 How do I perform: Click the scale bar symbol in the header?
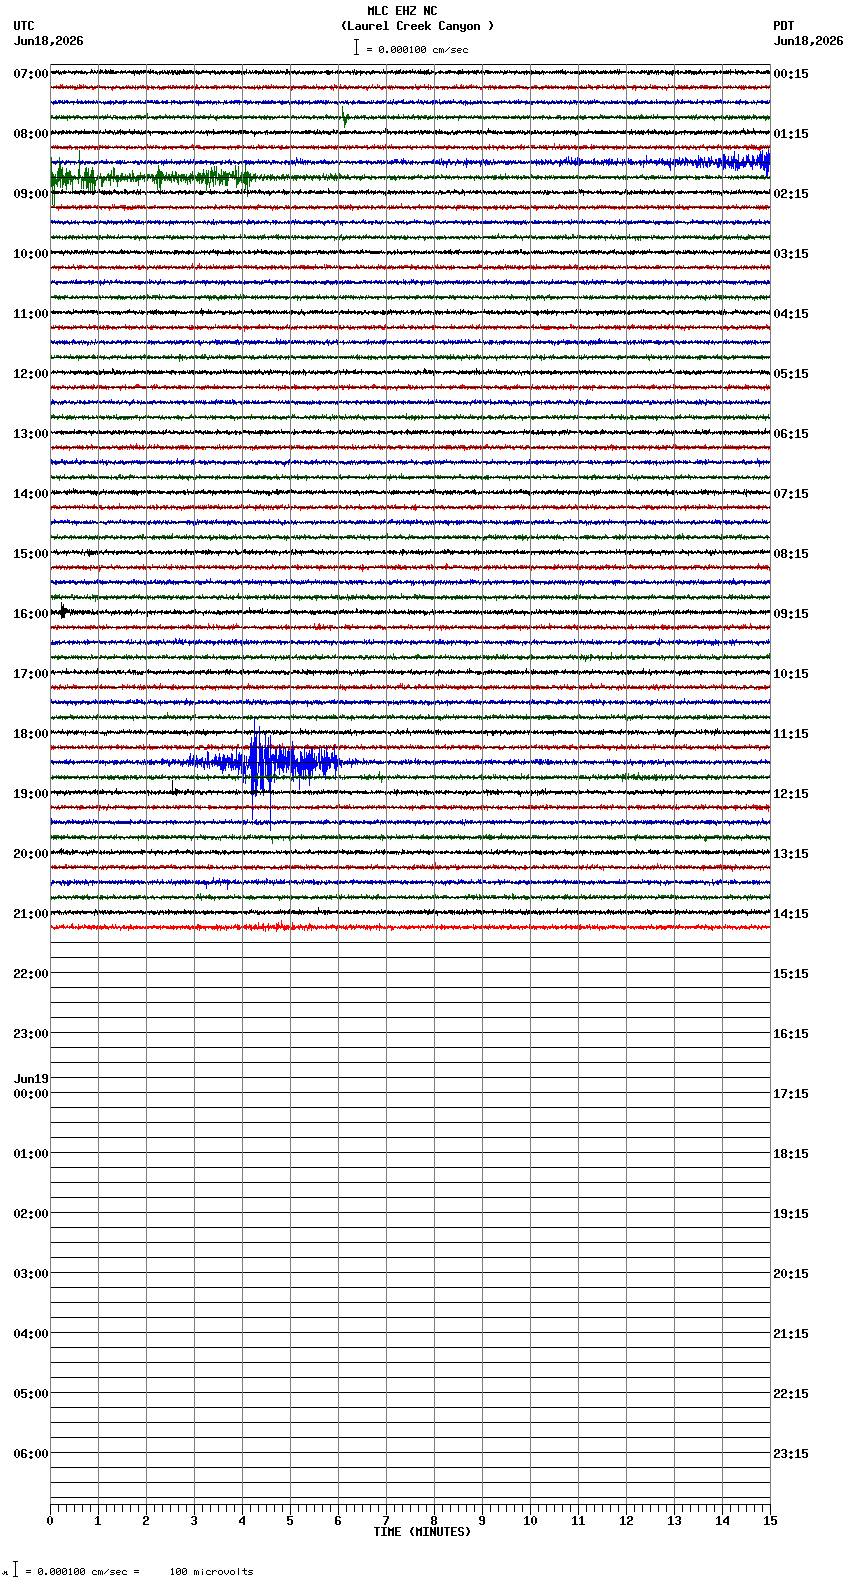point(356,47)
